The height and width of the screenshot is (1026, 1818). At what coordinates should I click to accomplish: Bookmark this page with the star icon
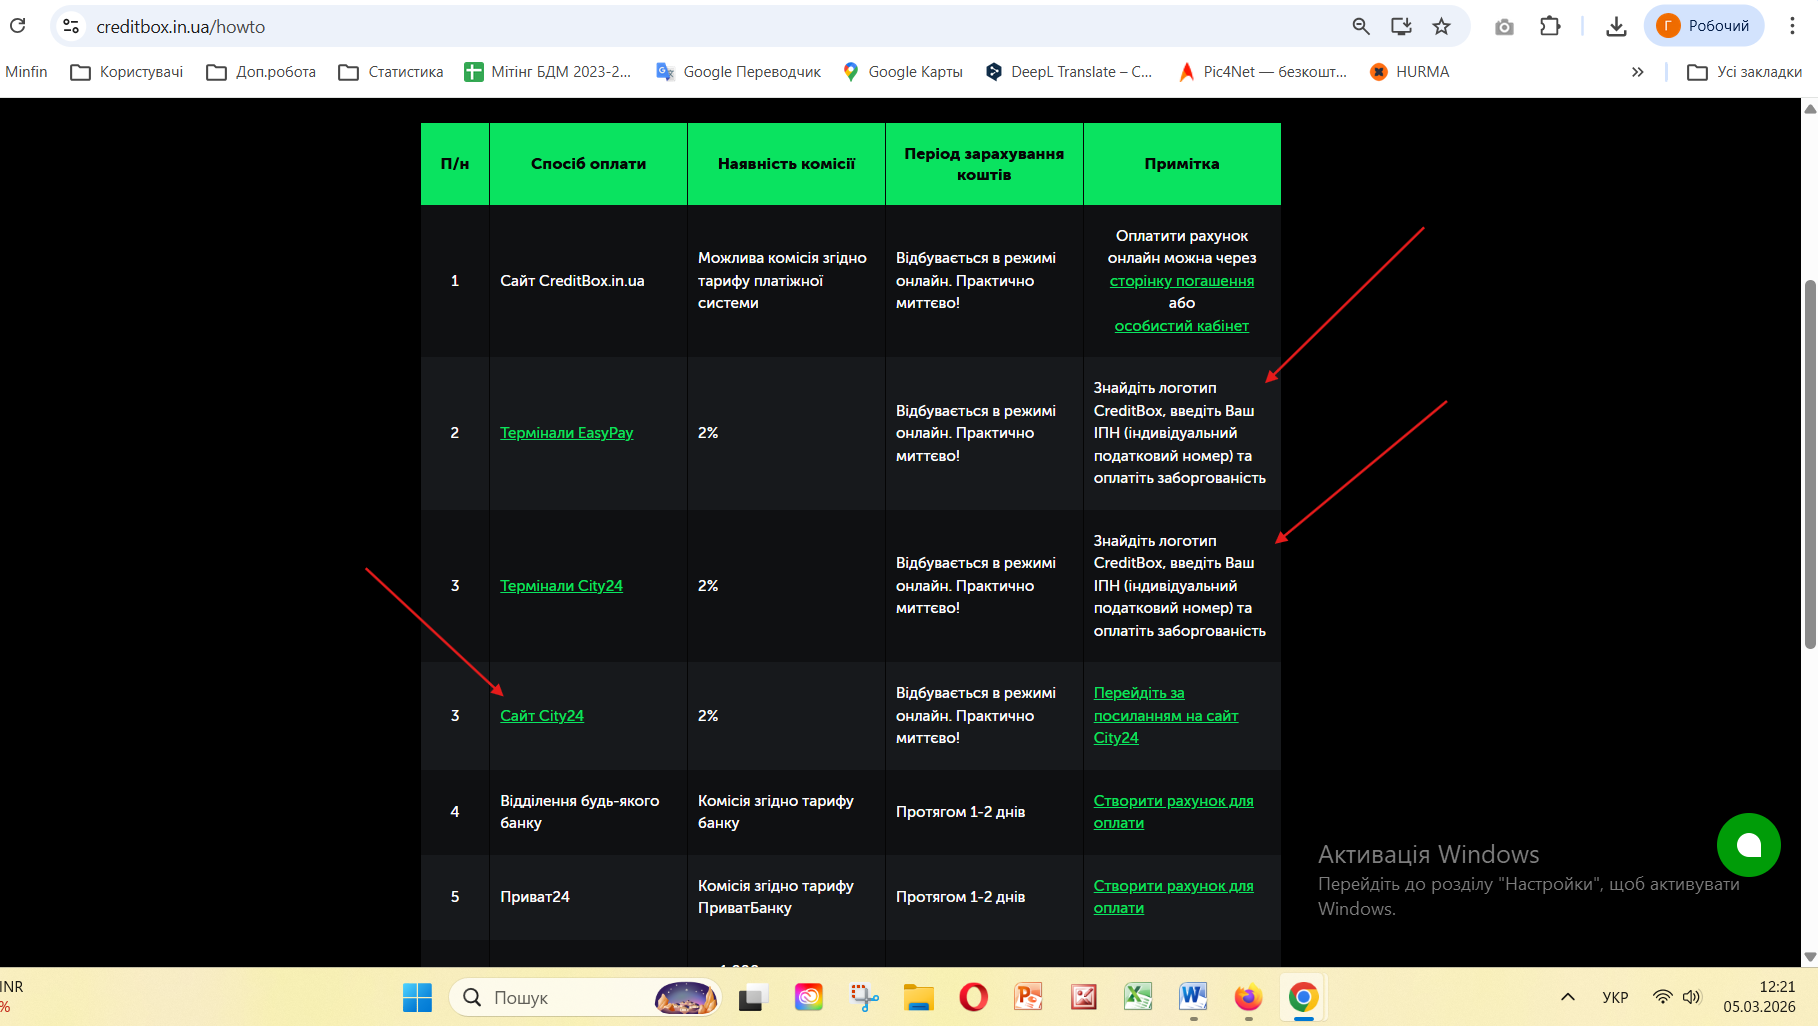pyautogui.click(x=1441, y=26)
